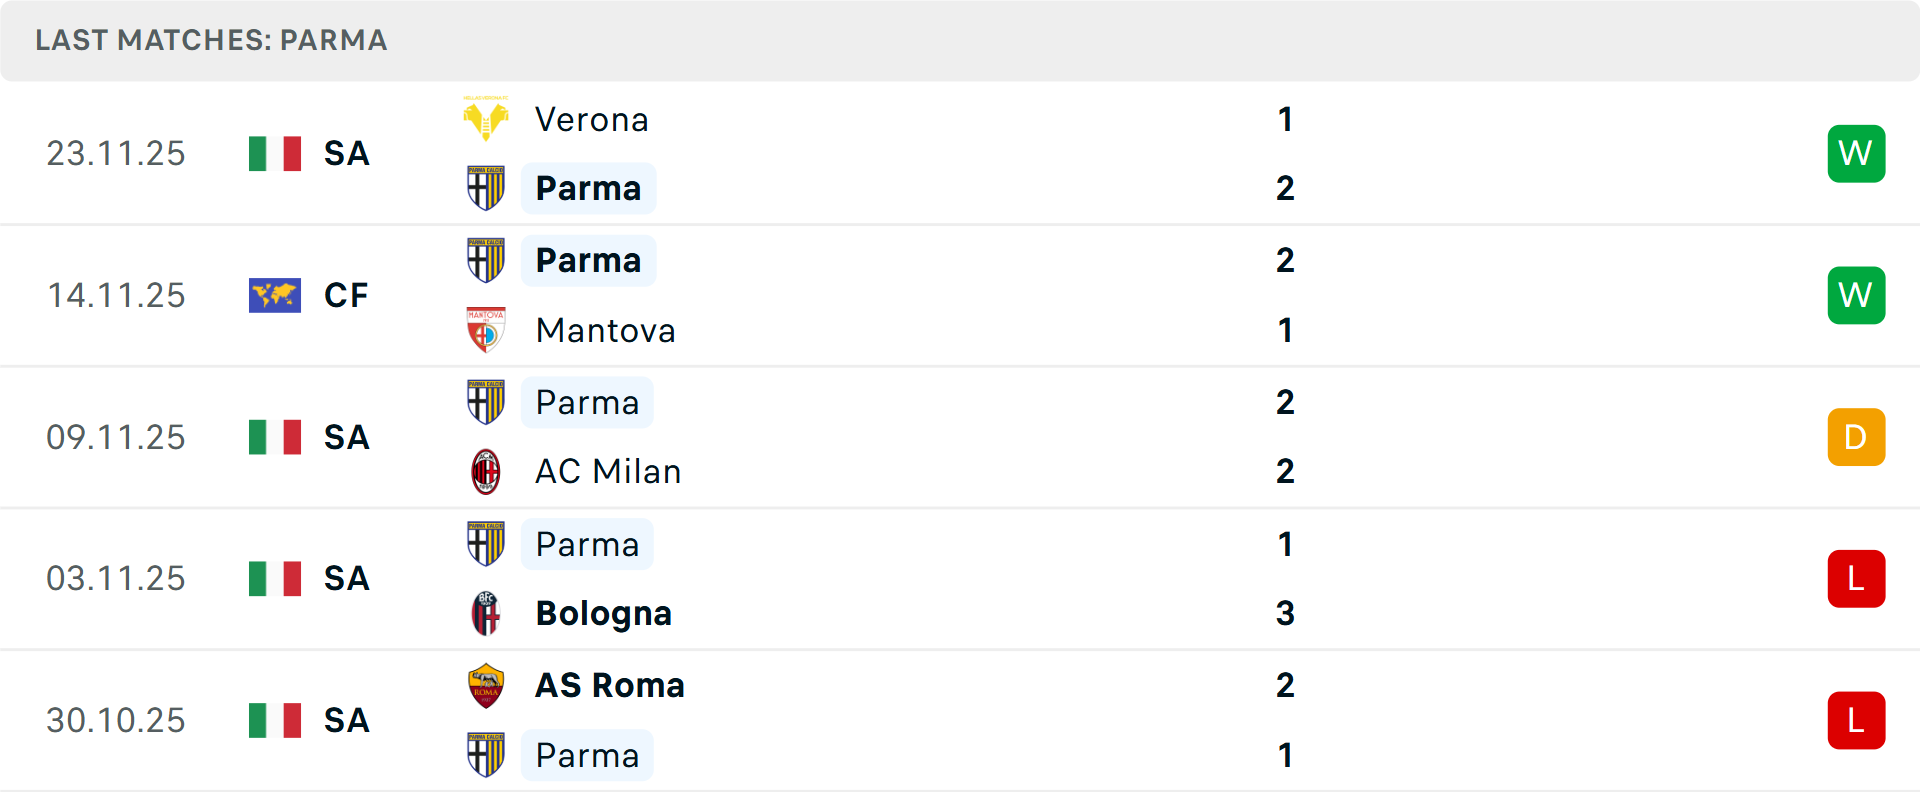Click the green W badge for Verona match
Image resolution: width=1920 pixels, height=792 pixels.
[1856, 154]
